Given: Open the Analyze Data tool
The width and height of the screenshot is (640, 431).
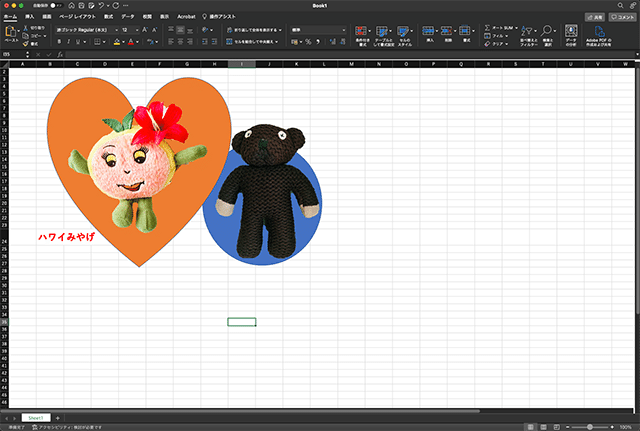Looking at the screenshot, I should coord(572,31).
